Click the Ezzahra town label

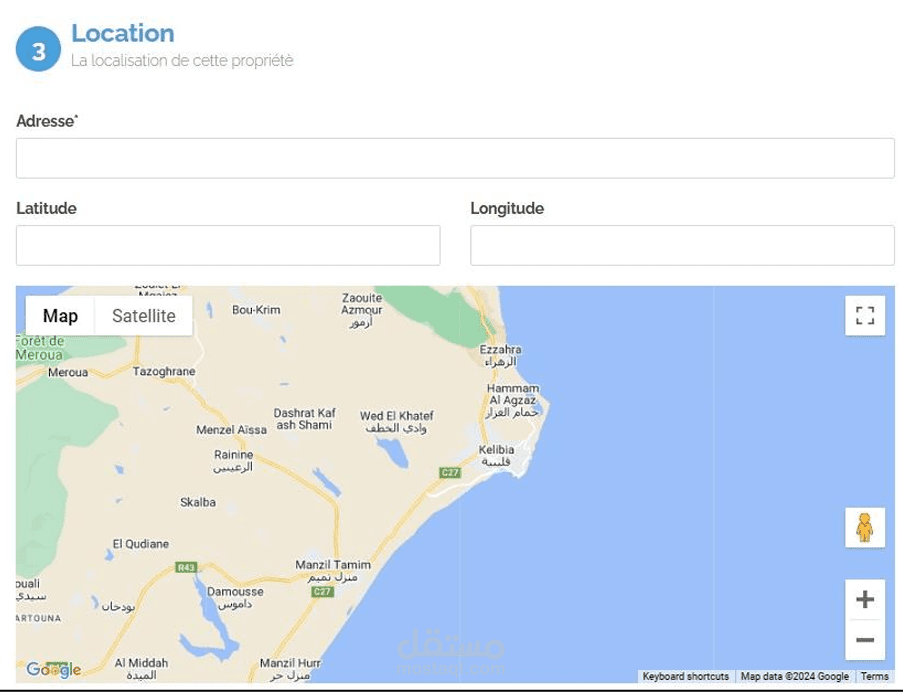click(500, 355)
